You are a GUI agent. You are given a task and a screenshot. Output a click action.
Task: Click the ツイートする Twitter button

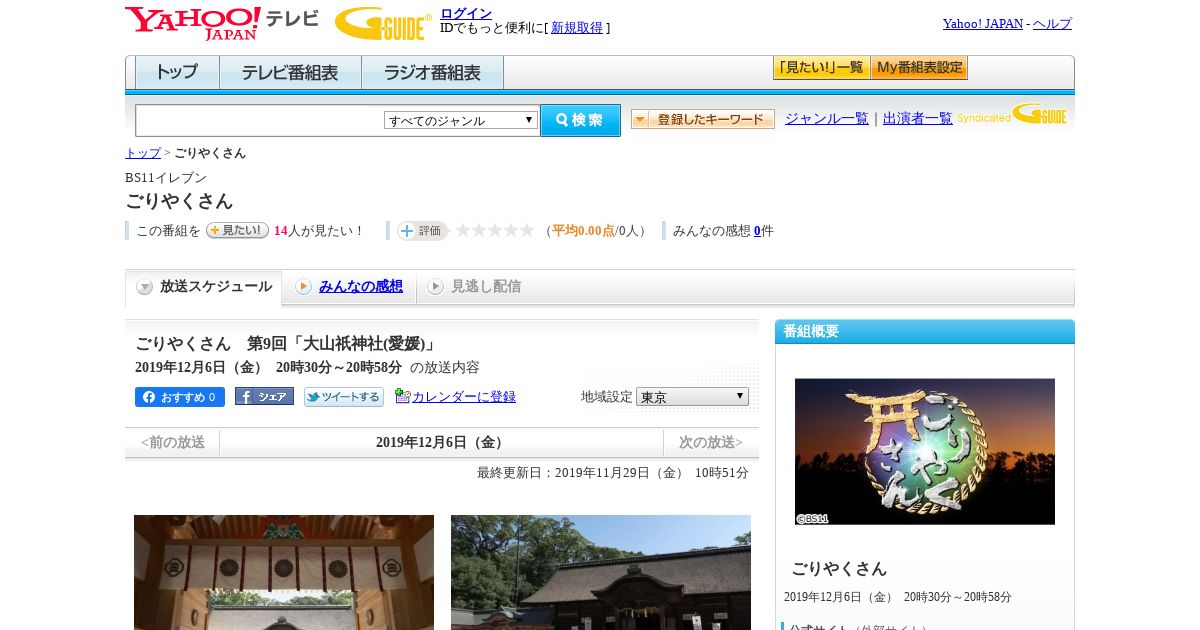click(344, 397)
